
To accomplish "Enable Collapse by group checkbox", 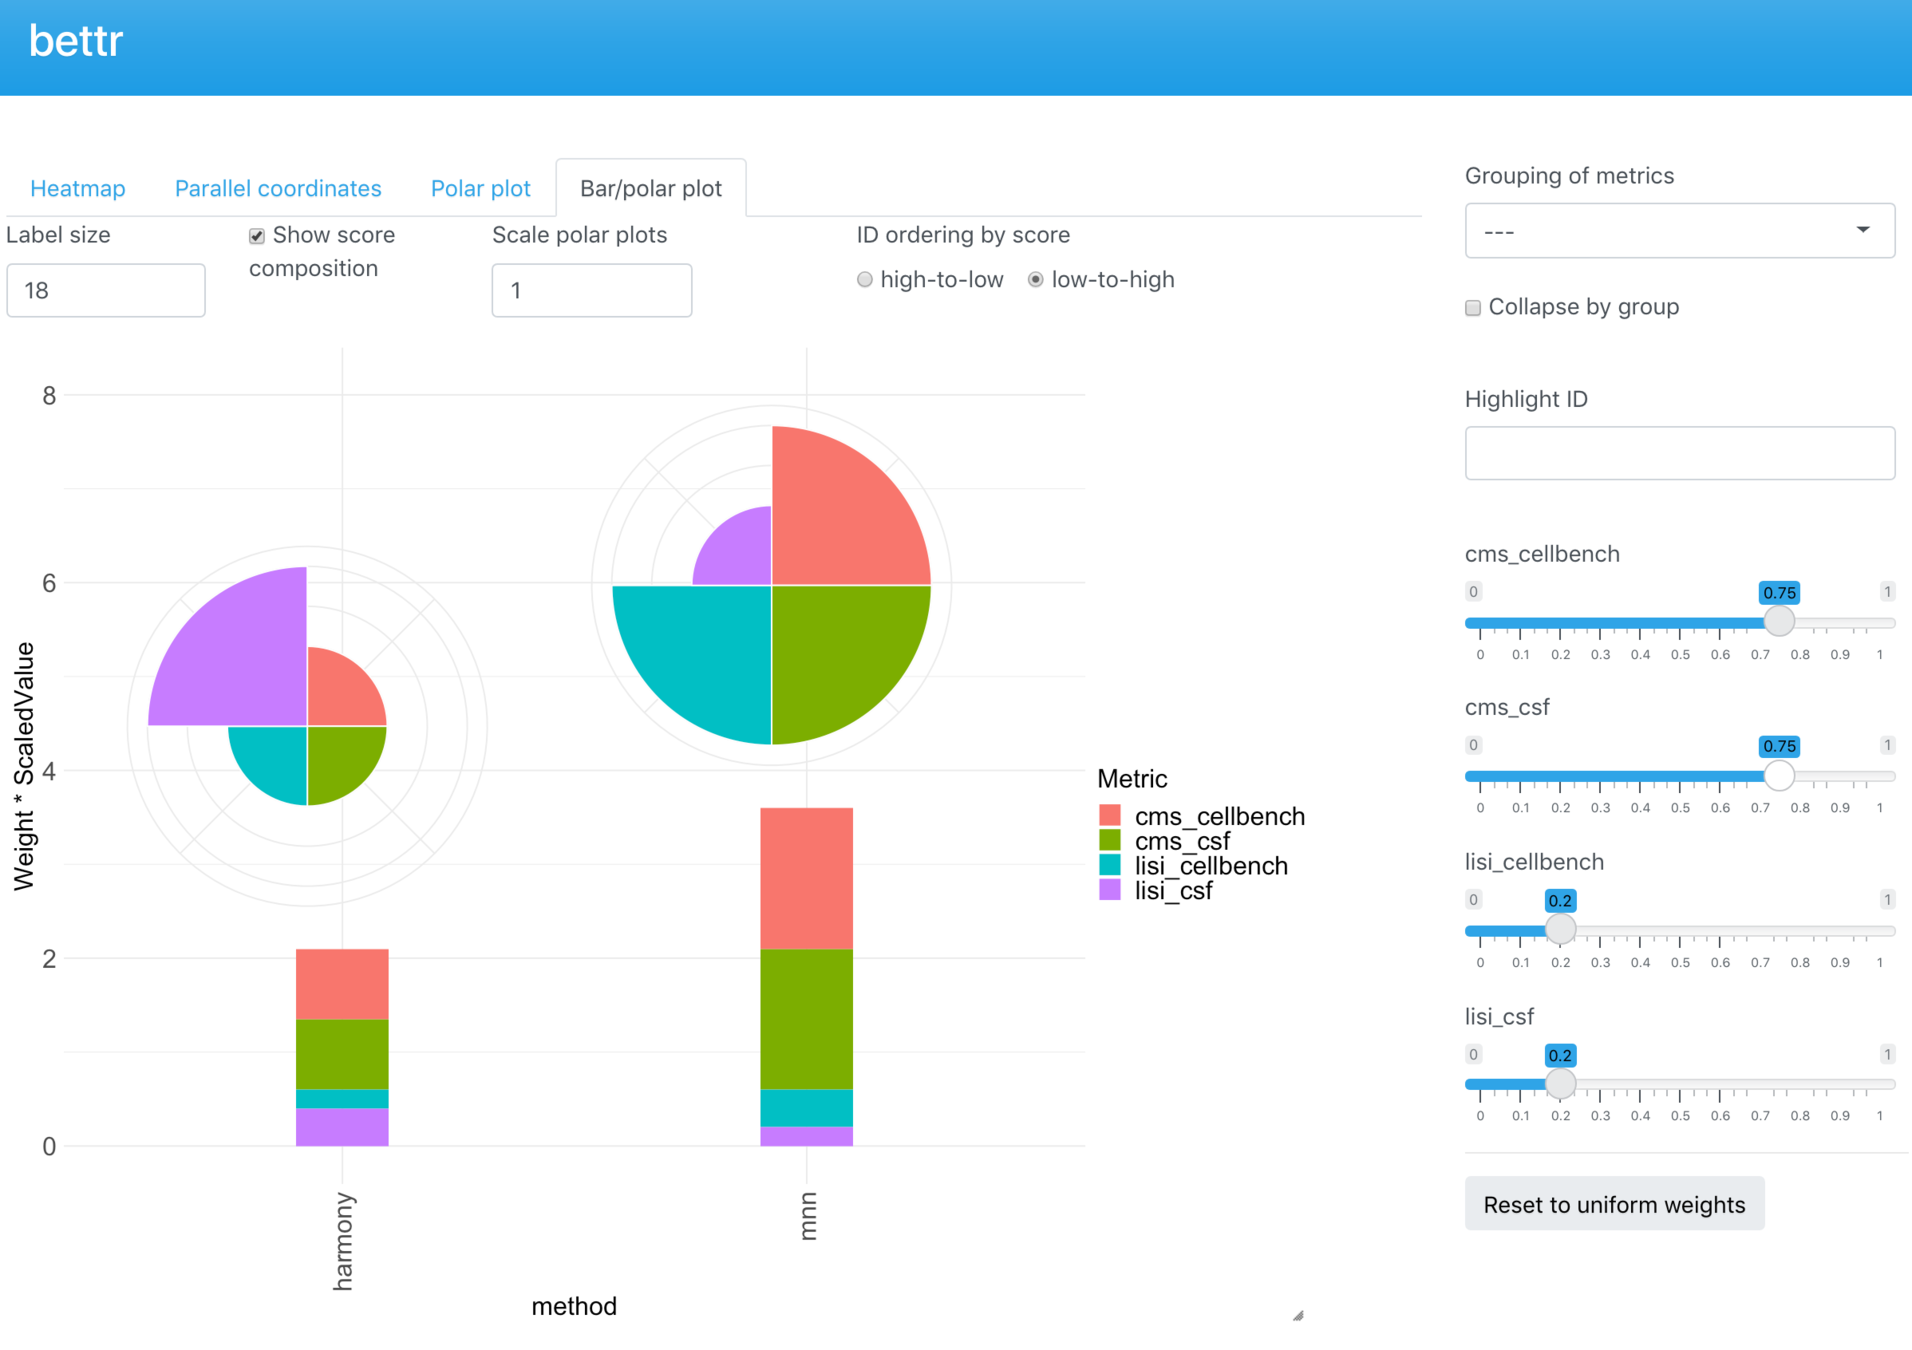I will tap(1473, 308).
